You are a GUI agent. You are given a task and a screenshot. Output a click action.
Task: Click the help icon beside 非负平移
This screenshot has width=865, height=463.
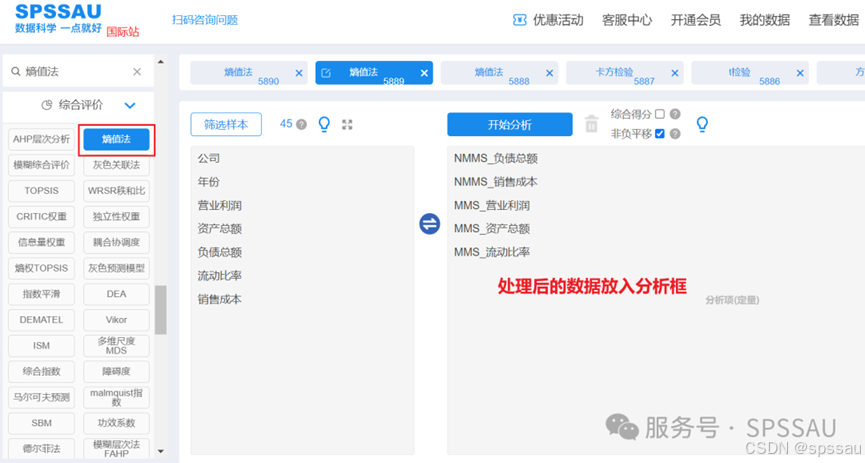675,134
